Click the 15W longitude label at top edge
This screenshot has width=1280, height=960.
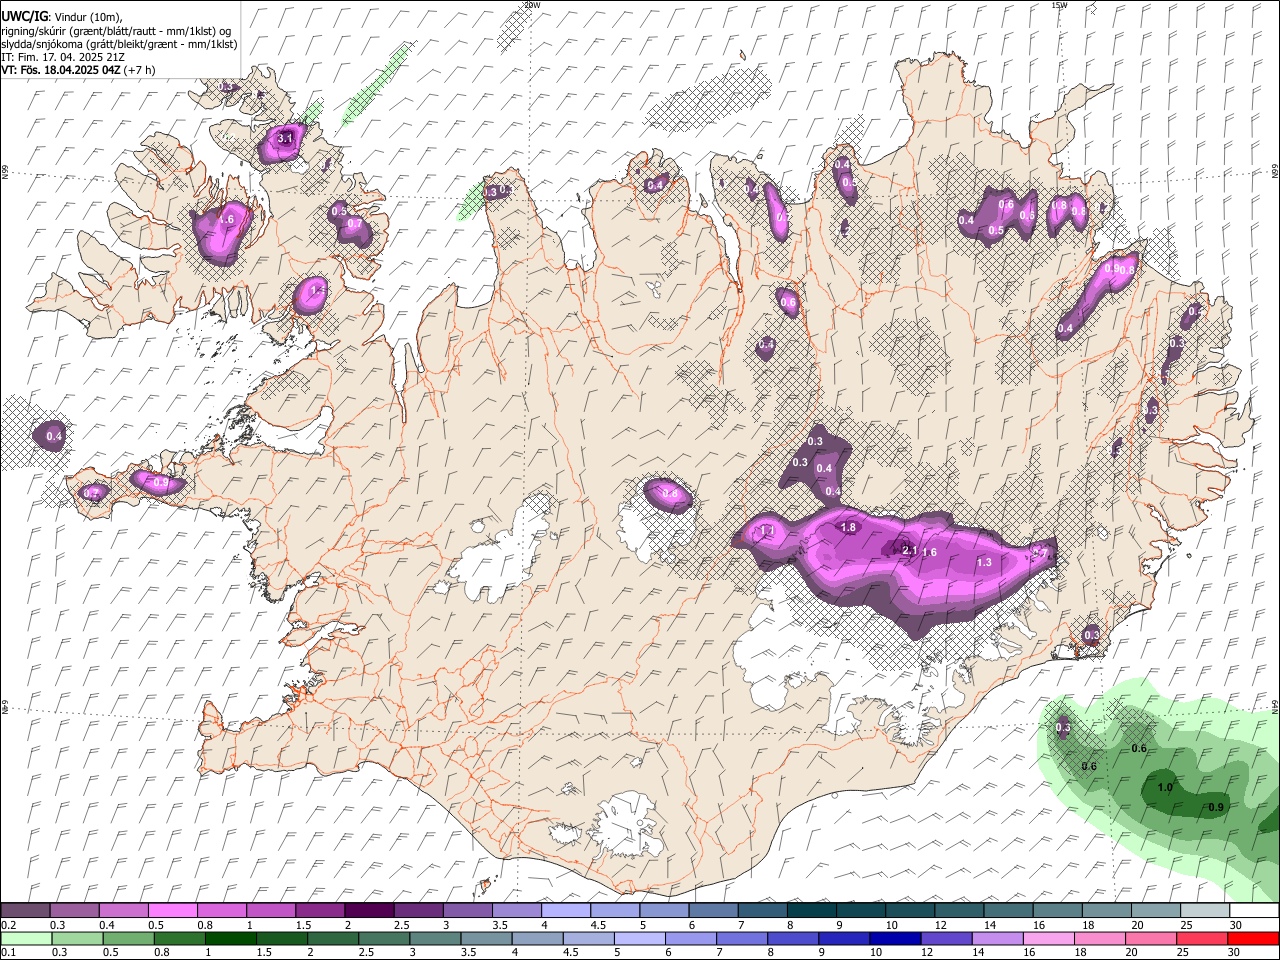(1059, 5)
